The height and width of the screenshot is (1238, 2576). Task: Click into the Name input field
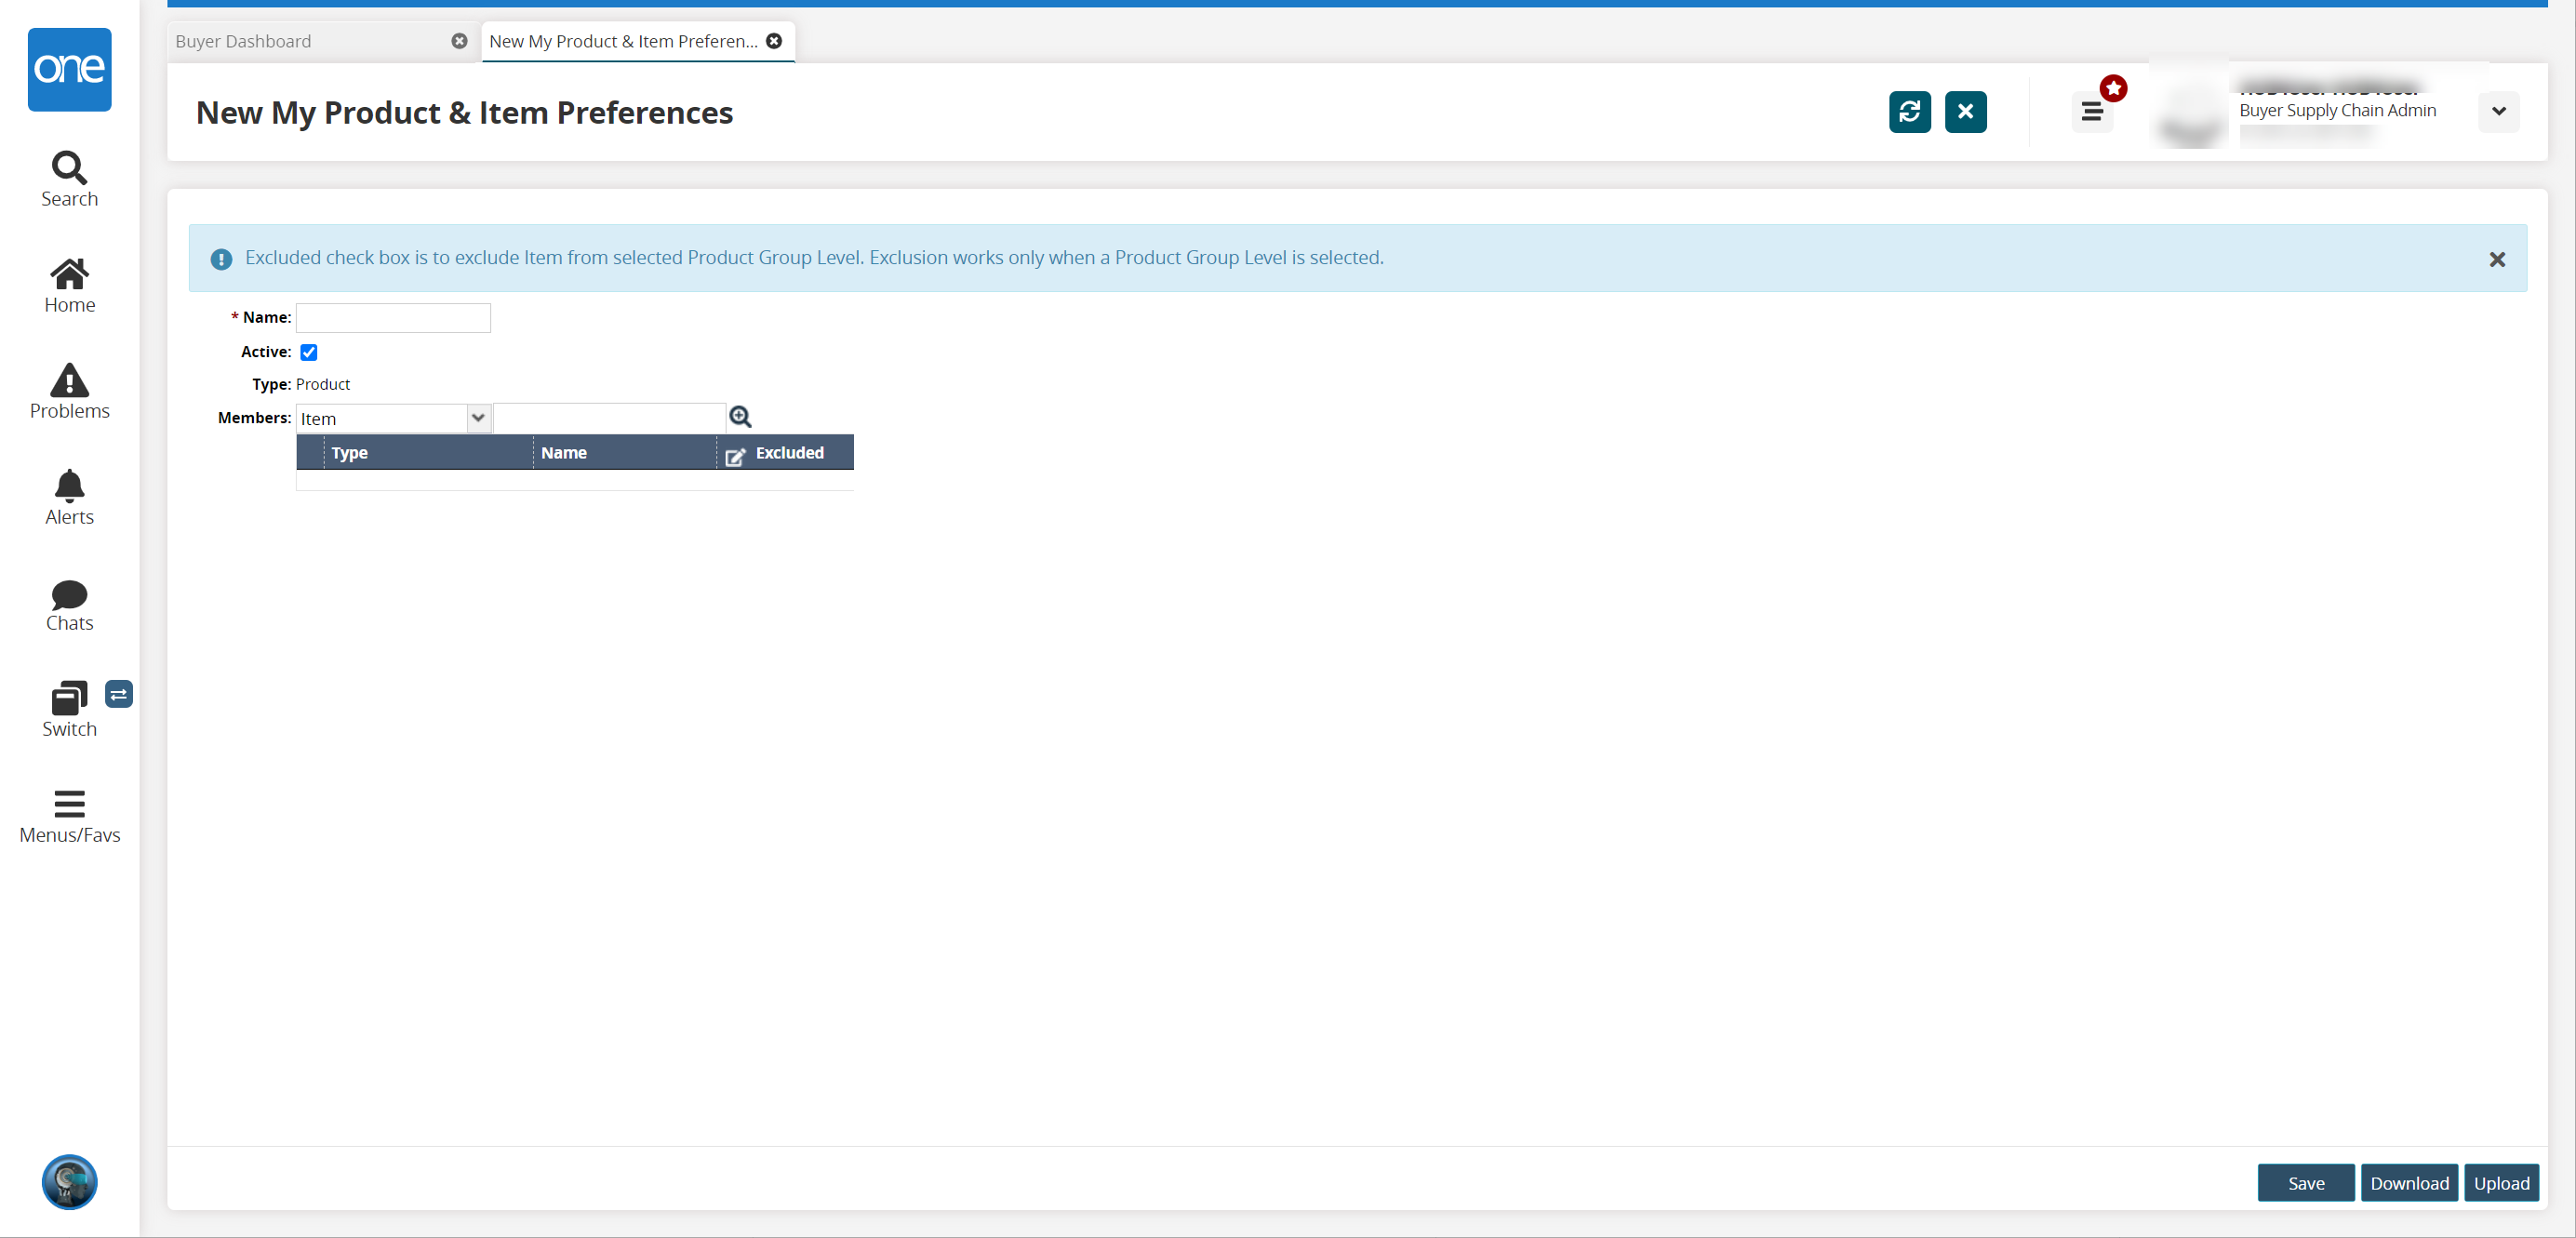tap(393, 318)
